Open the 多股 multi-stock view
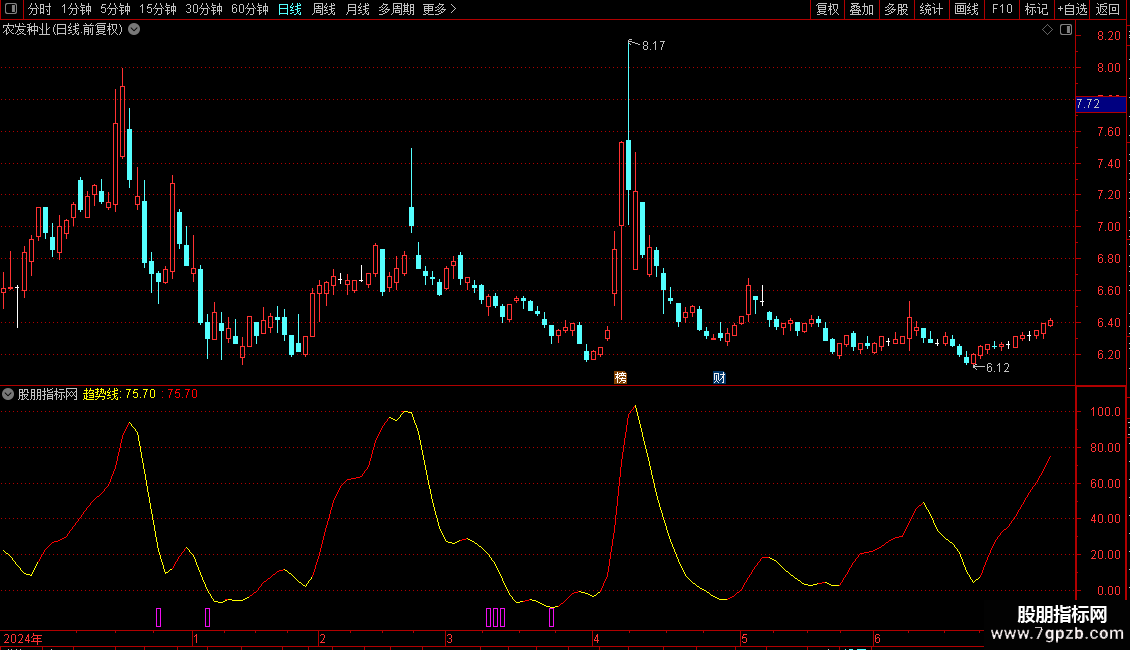This screenshot has height=650, width=1130. pos(897,9)
